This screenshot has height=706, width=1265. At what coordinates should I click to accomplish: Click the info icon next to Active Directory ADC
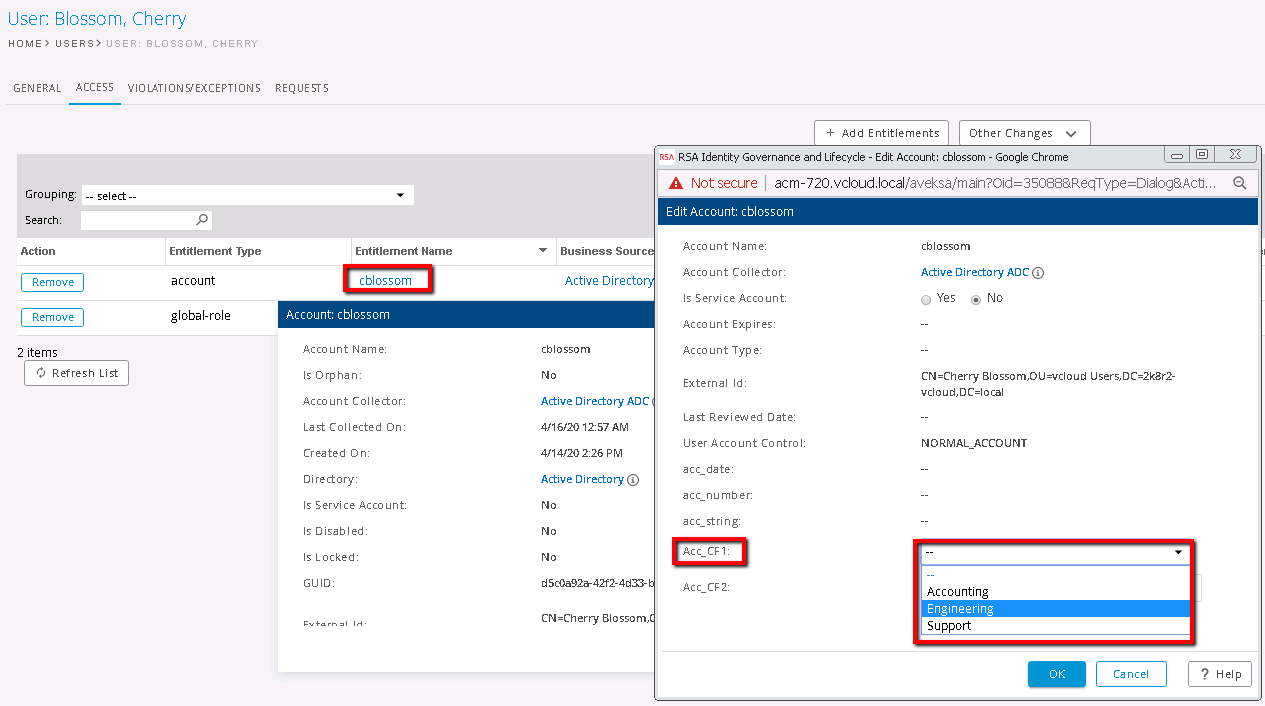[x=1038, y=273]
